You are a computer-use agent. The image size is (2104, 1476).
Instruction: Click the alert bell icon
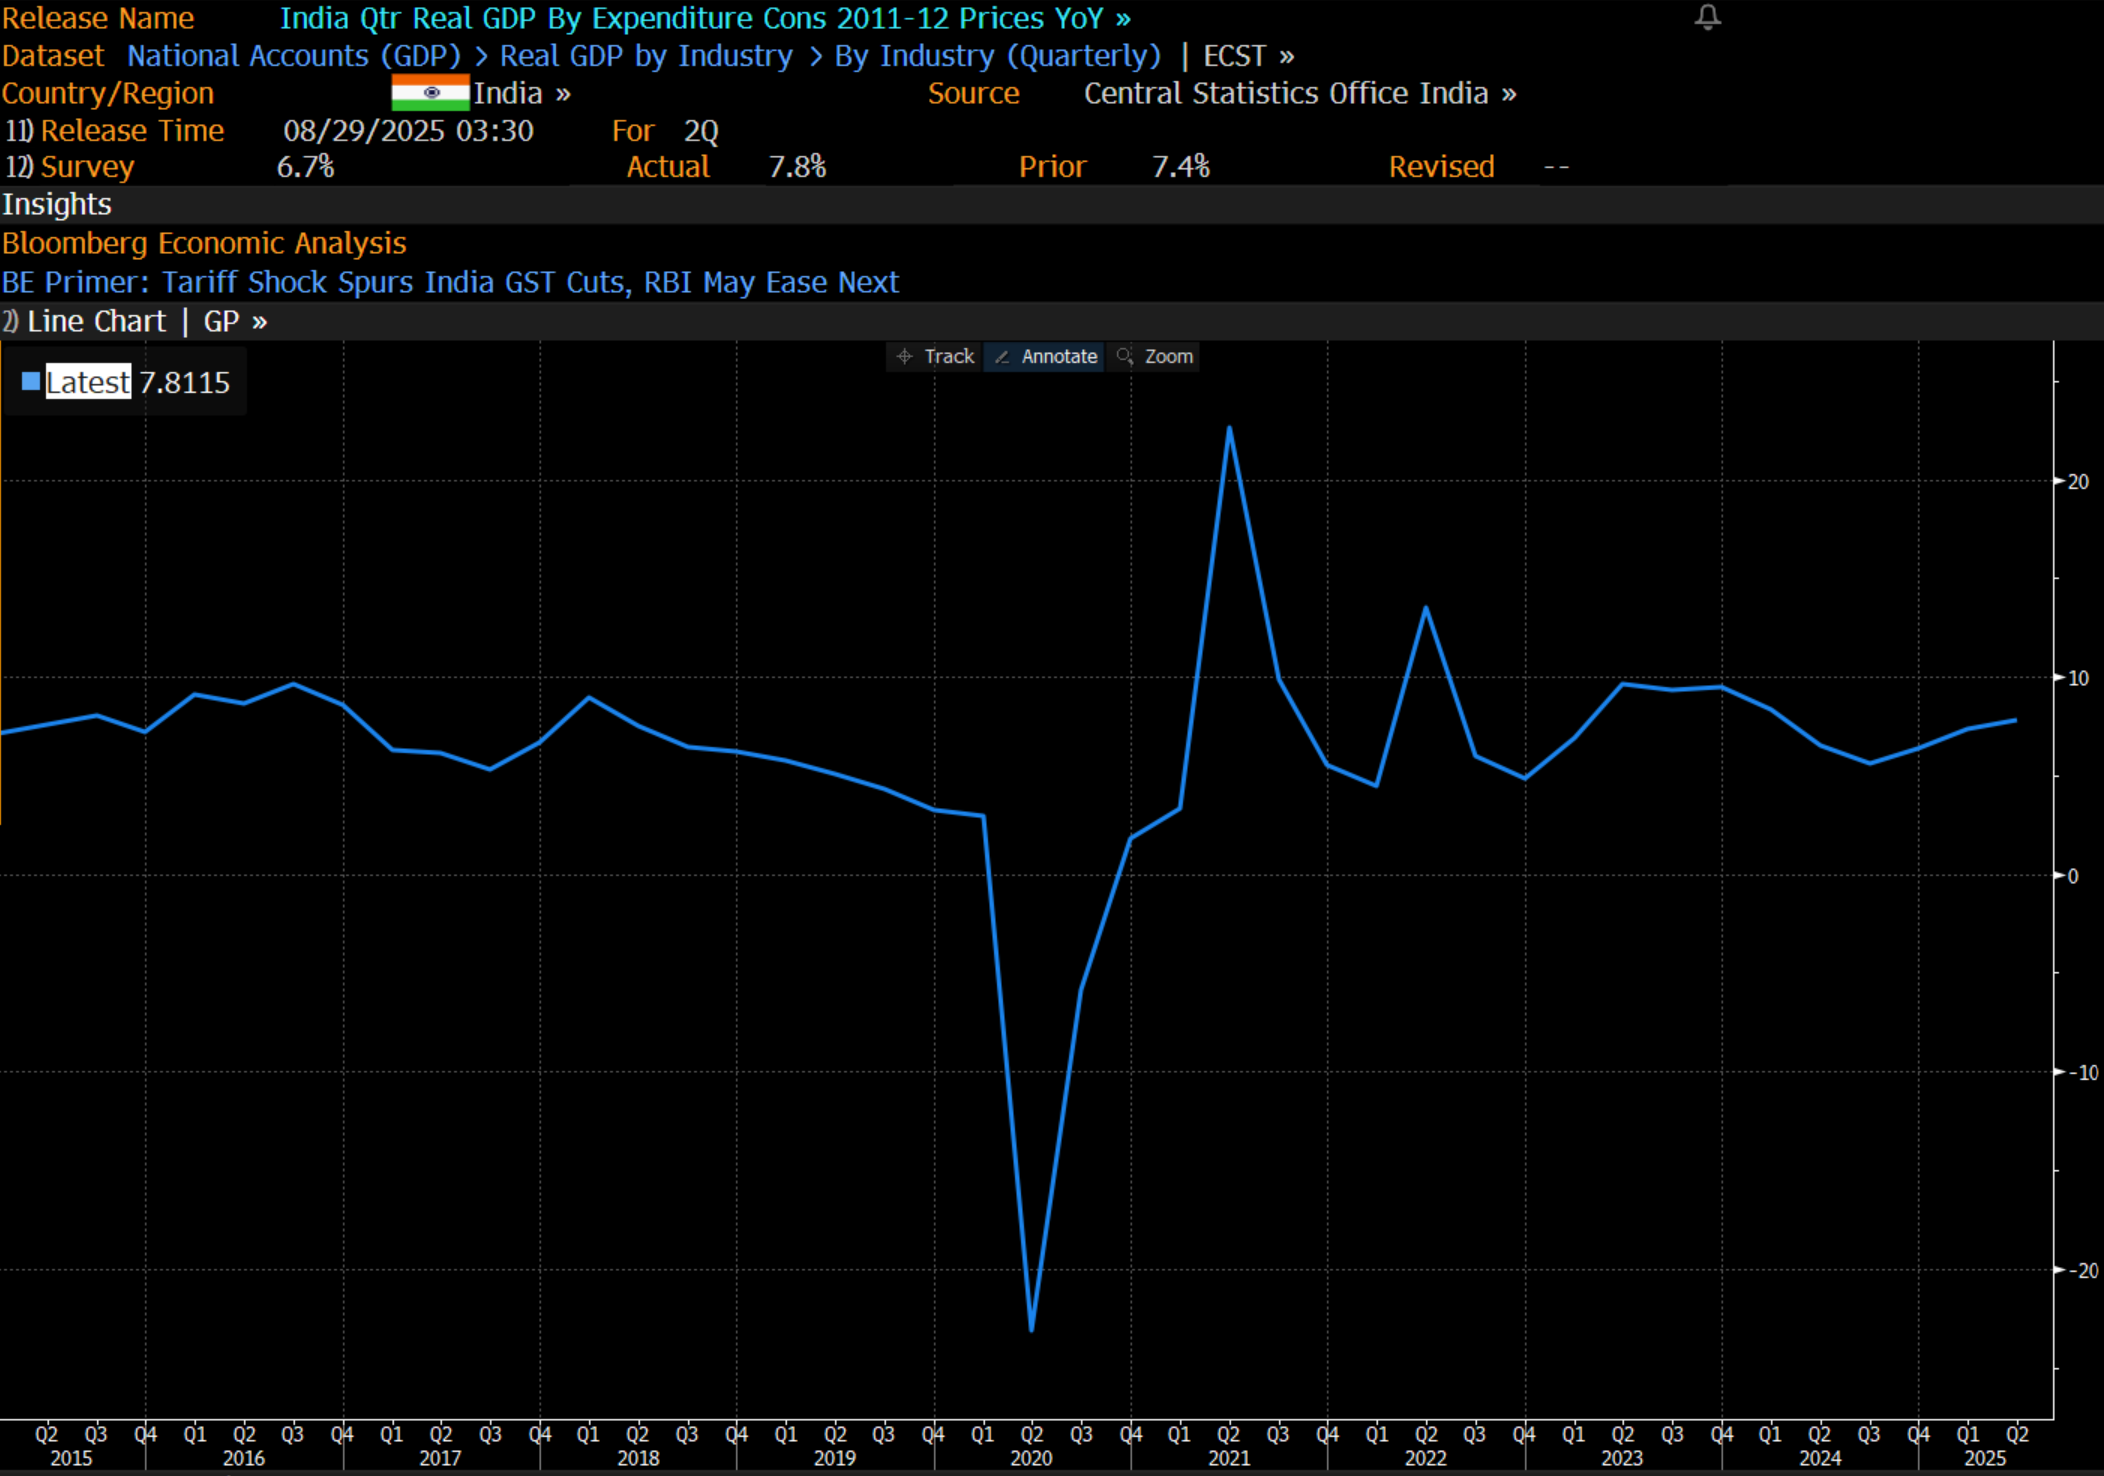point(1707,17)
